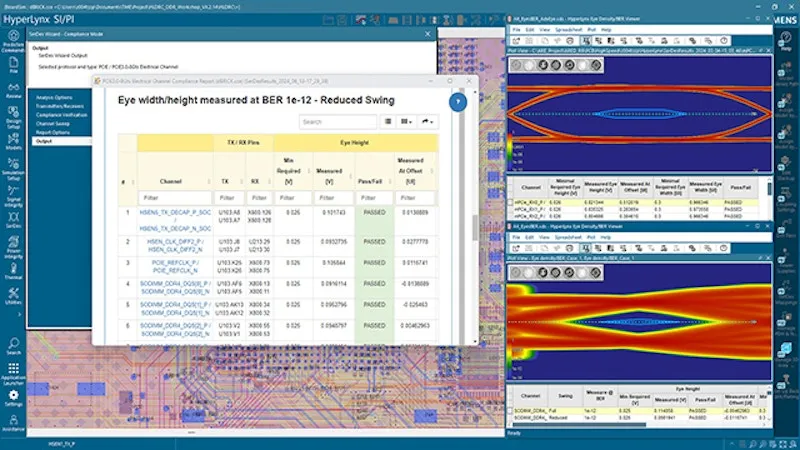Open Simulation Setup in the left sidebar

pyautogui.click(x=13, y=169)
